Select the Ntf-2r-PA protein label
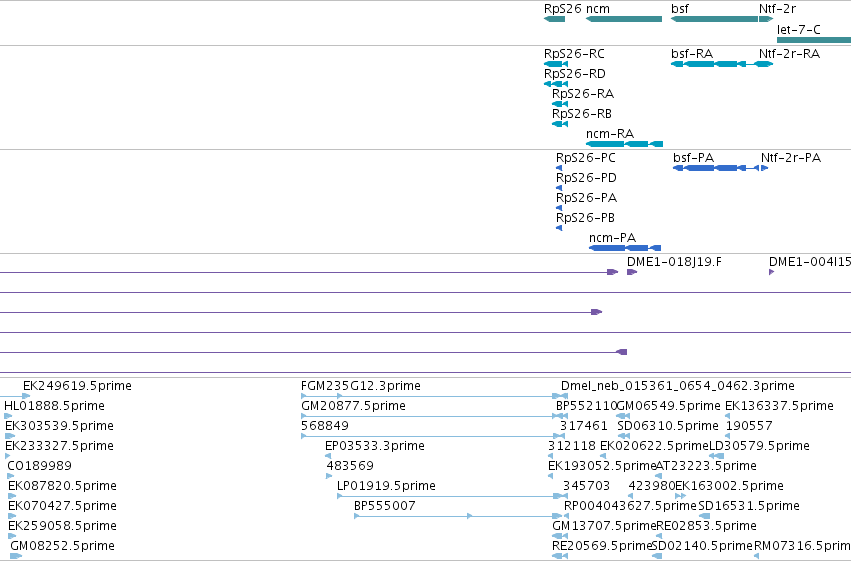 (x=791, y=158)
